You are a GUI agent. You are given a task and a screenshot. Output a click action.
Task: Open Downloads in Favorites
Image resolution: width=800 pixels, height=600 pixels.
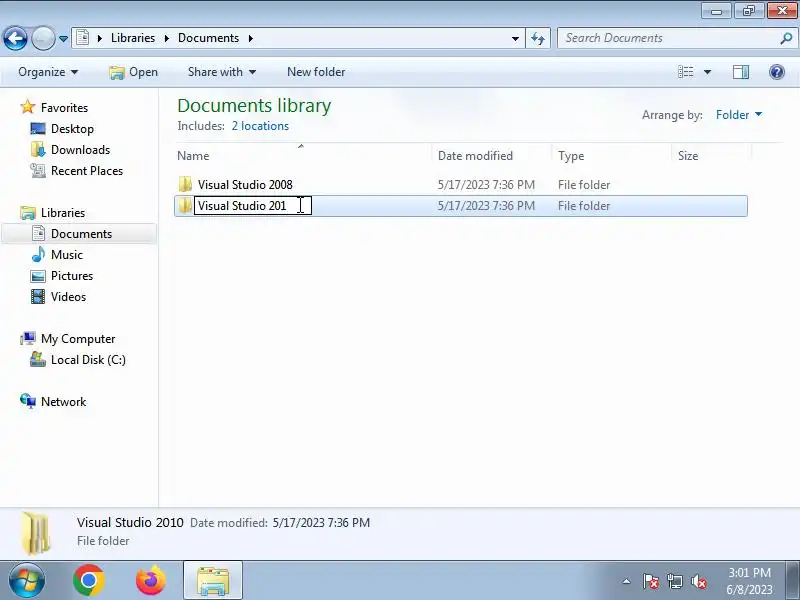pyautogui.click(x=80, y=149)
